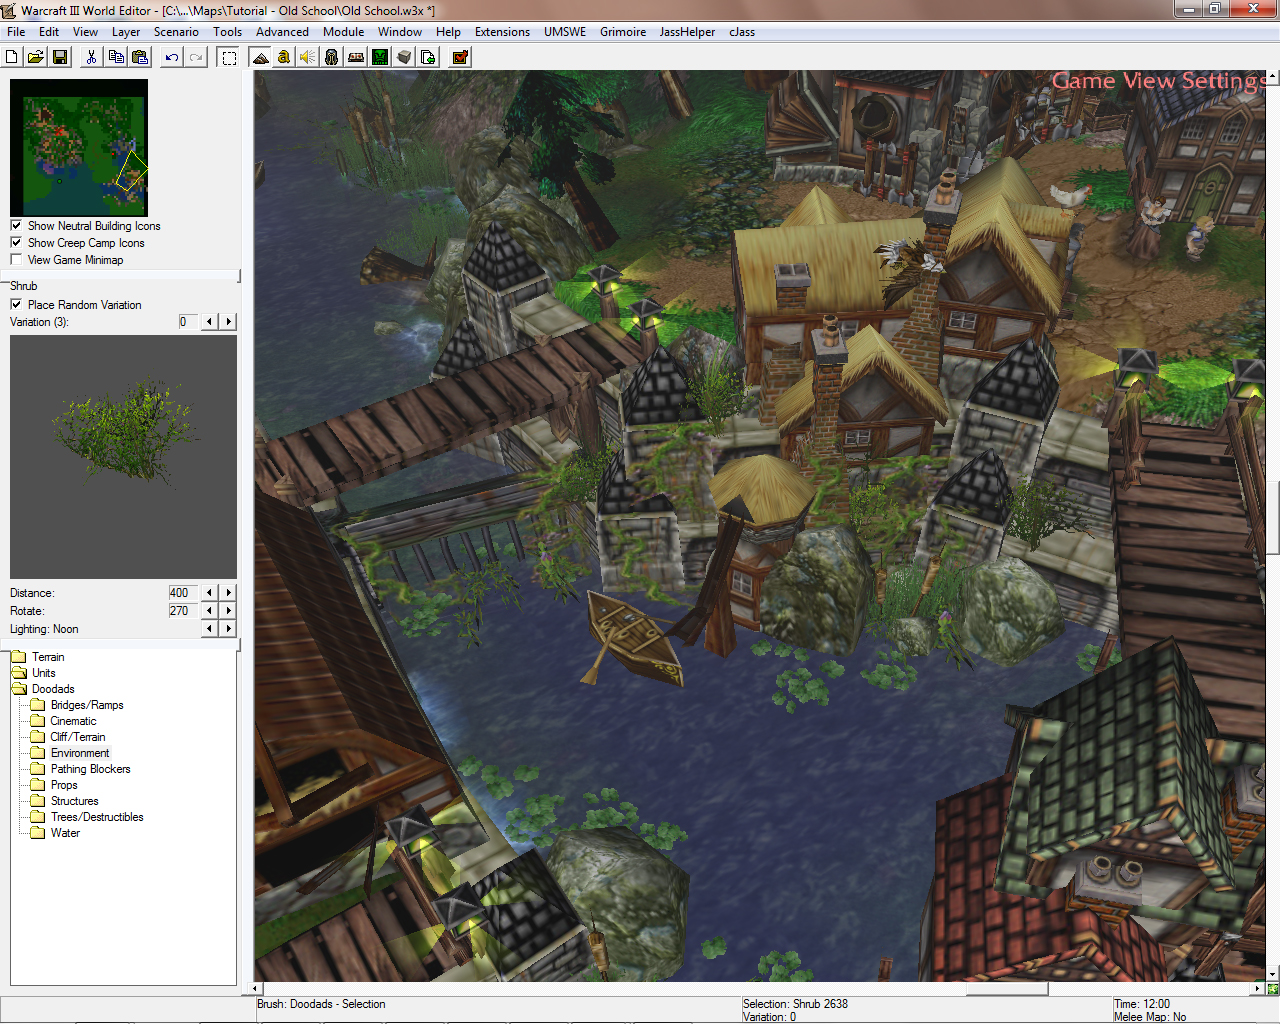1280x1024 pixels.
Task: Open the Object Editor helmet icon
Action: (332, 57)
